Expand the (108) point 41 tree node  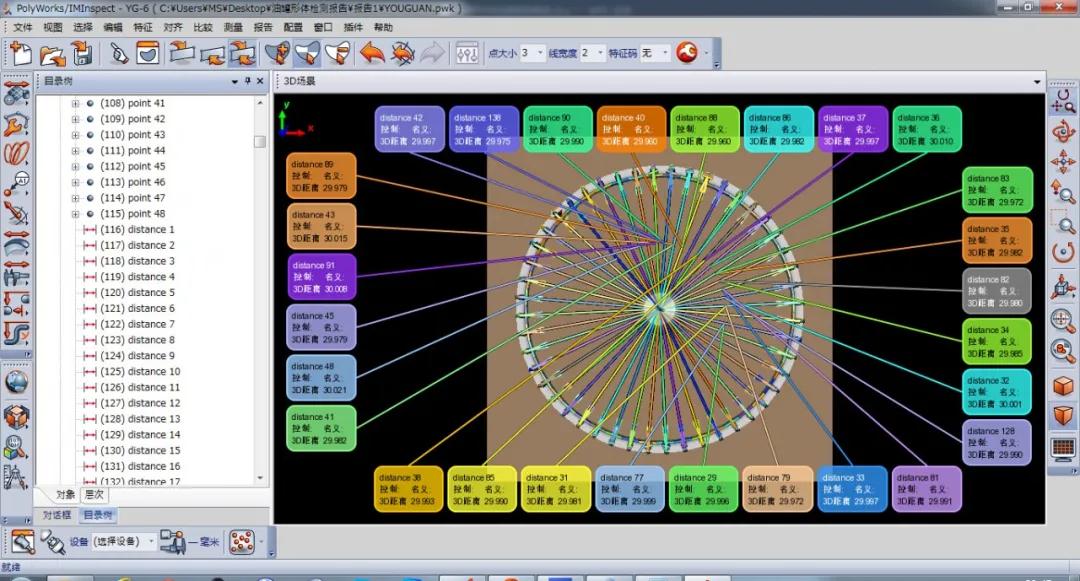tap(75, 104)
